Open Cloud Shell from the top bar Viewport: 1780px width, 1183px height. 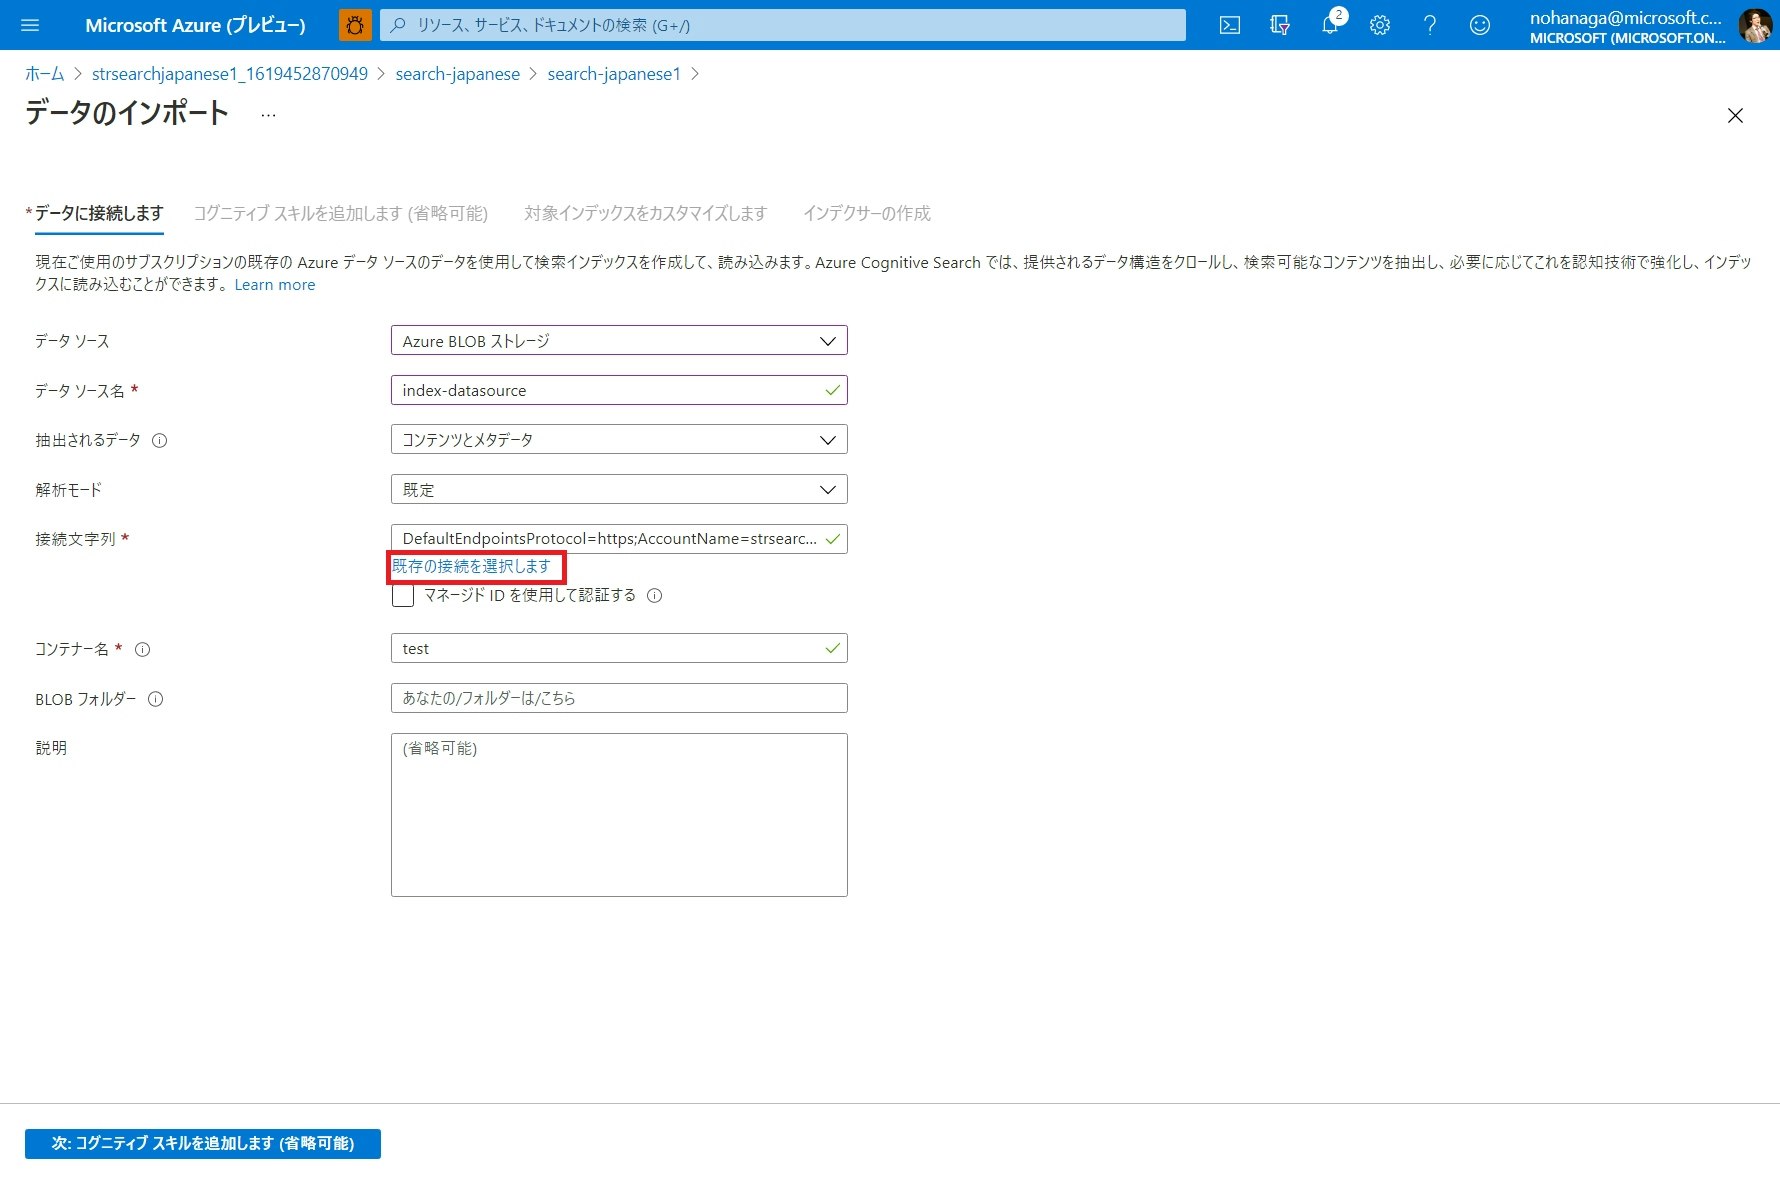(x=1230, y=25)
